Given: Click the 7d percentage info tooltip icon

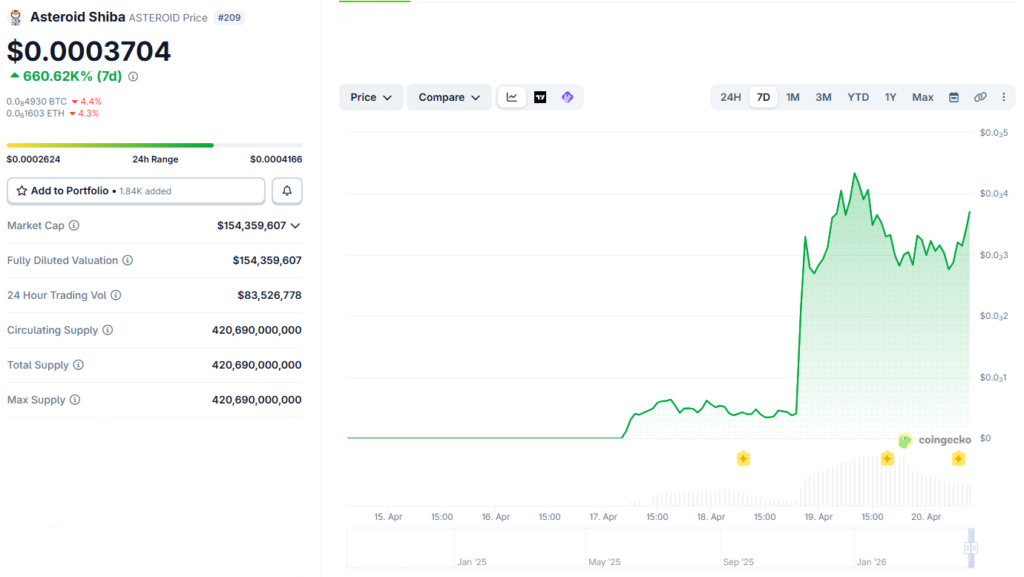Looking at the screenshot, I should pos(134,75).
